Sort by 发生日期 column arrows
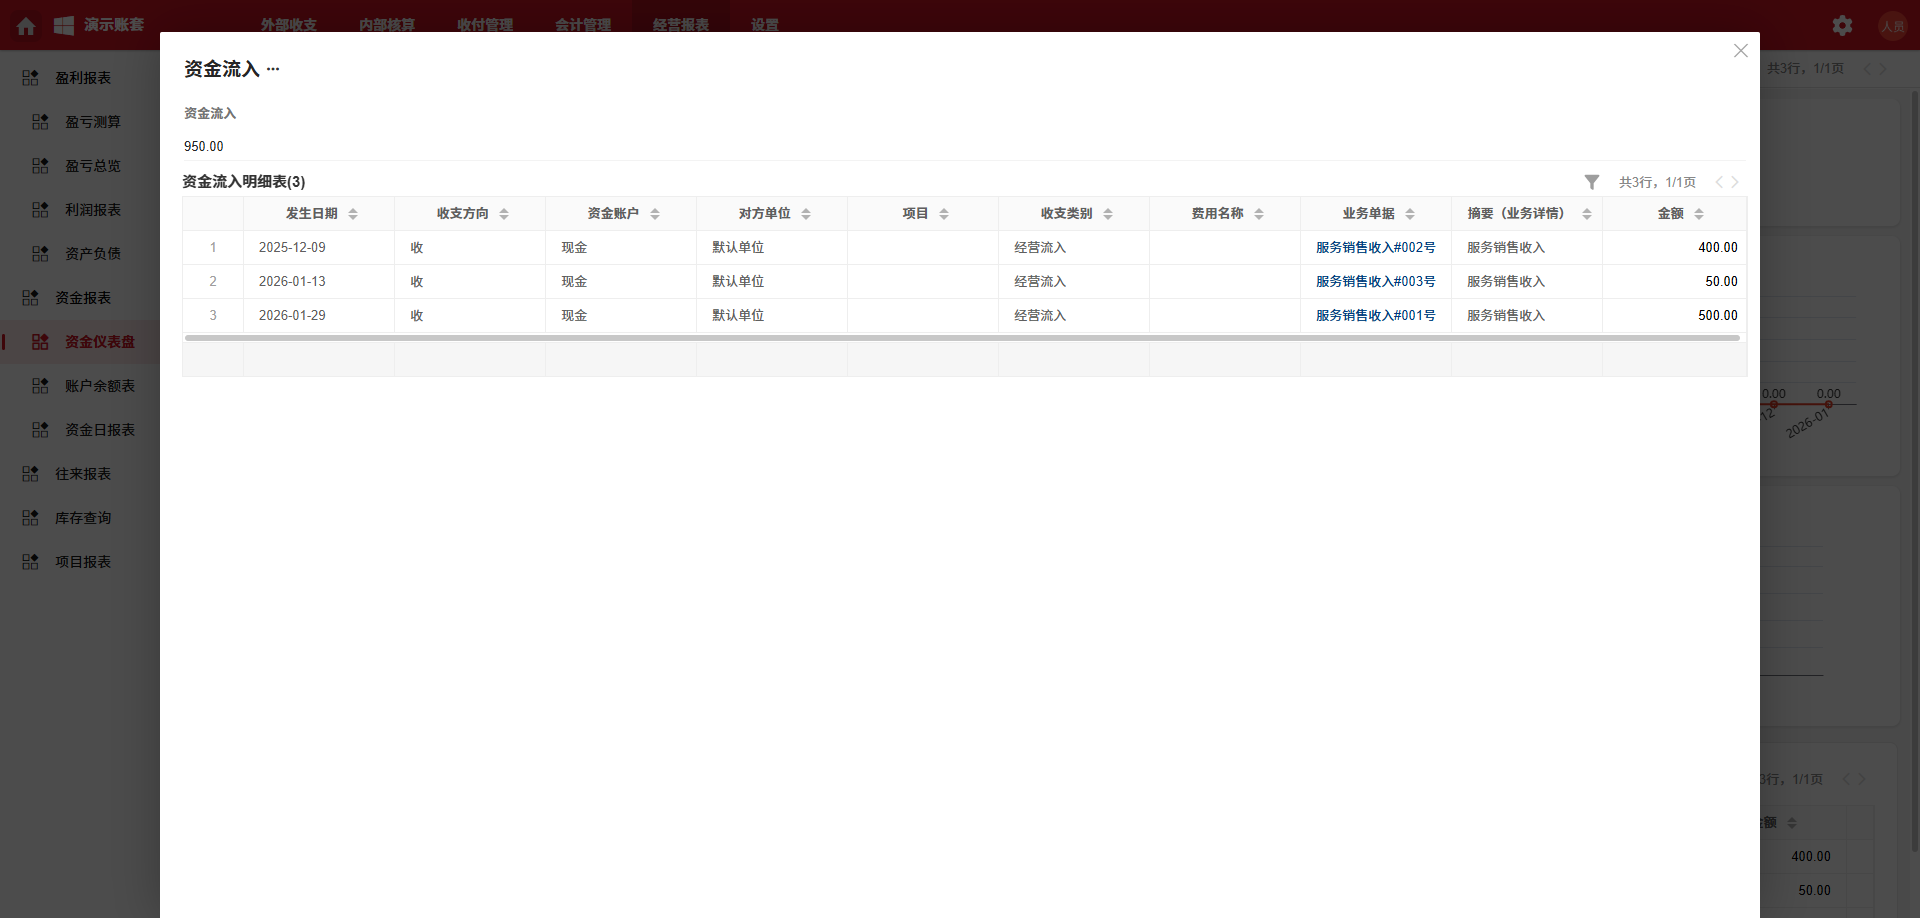Screen dimensions: 1920x918 [353, 214]
